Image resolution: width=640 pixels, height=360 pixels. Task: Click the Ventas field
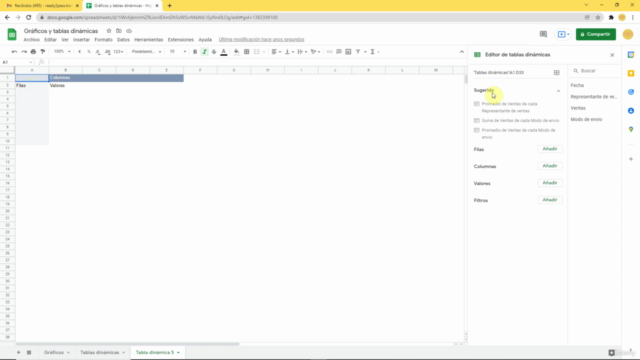point(578,108)
